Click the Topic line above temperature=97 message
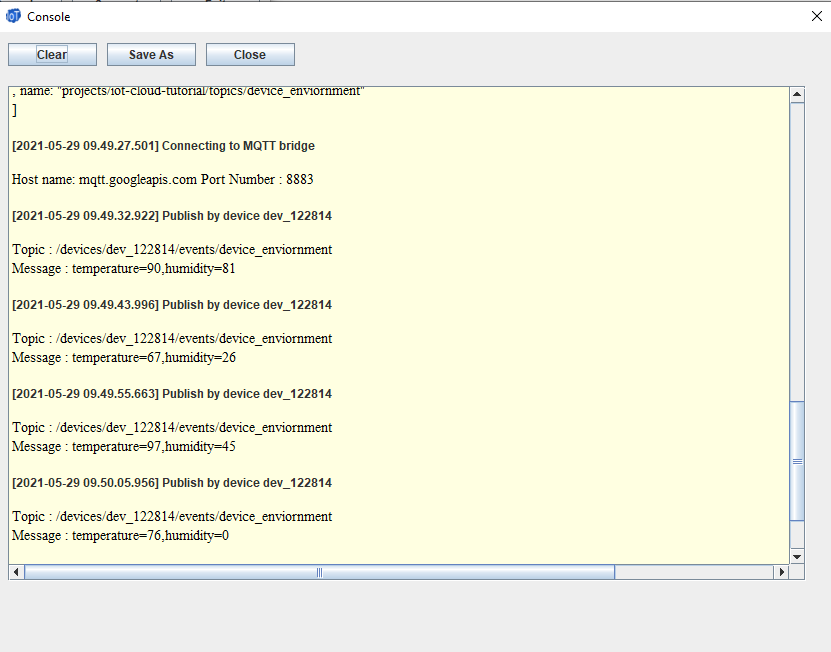 pyautogui.click(x=172, y=428)
